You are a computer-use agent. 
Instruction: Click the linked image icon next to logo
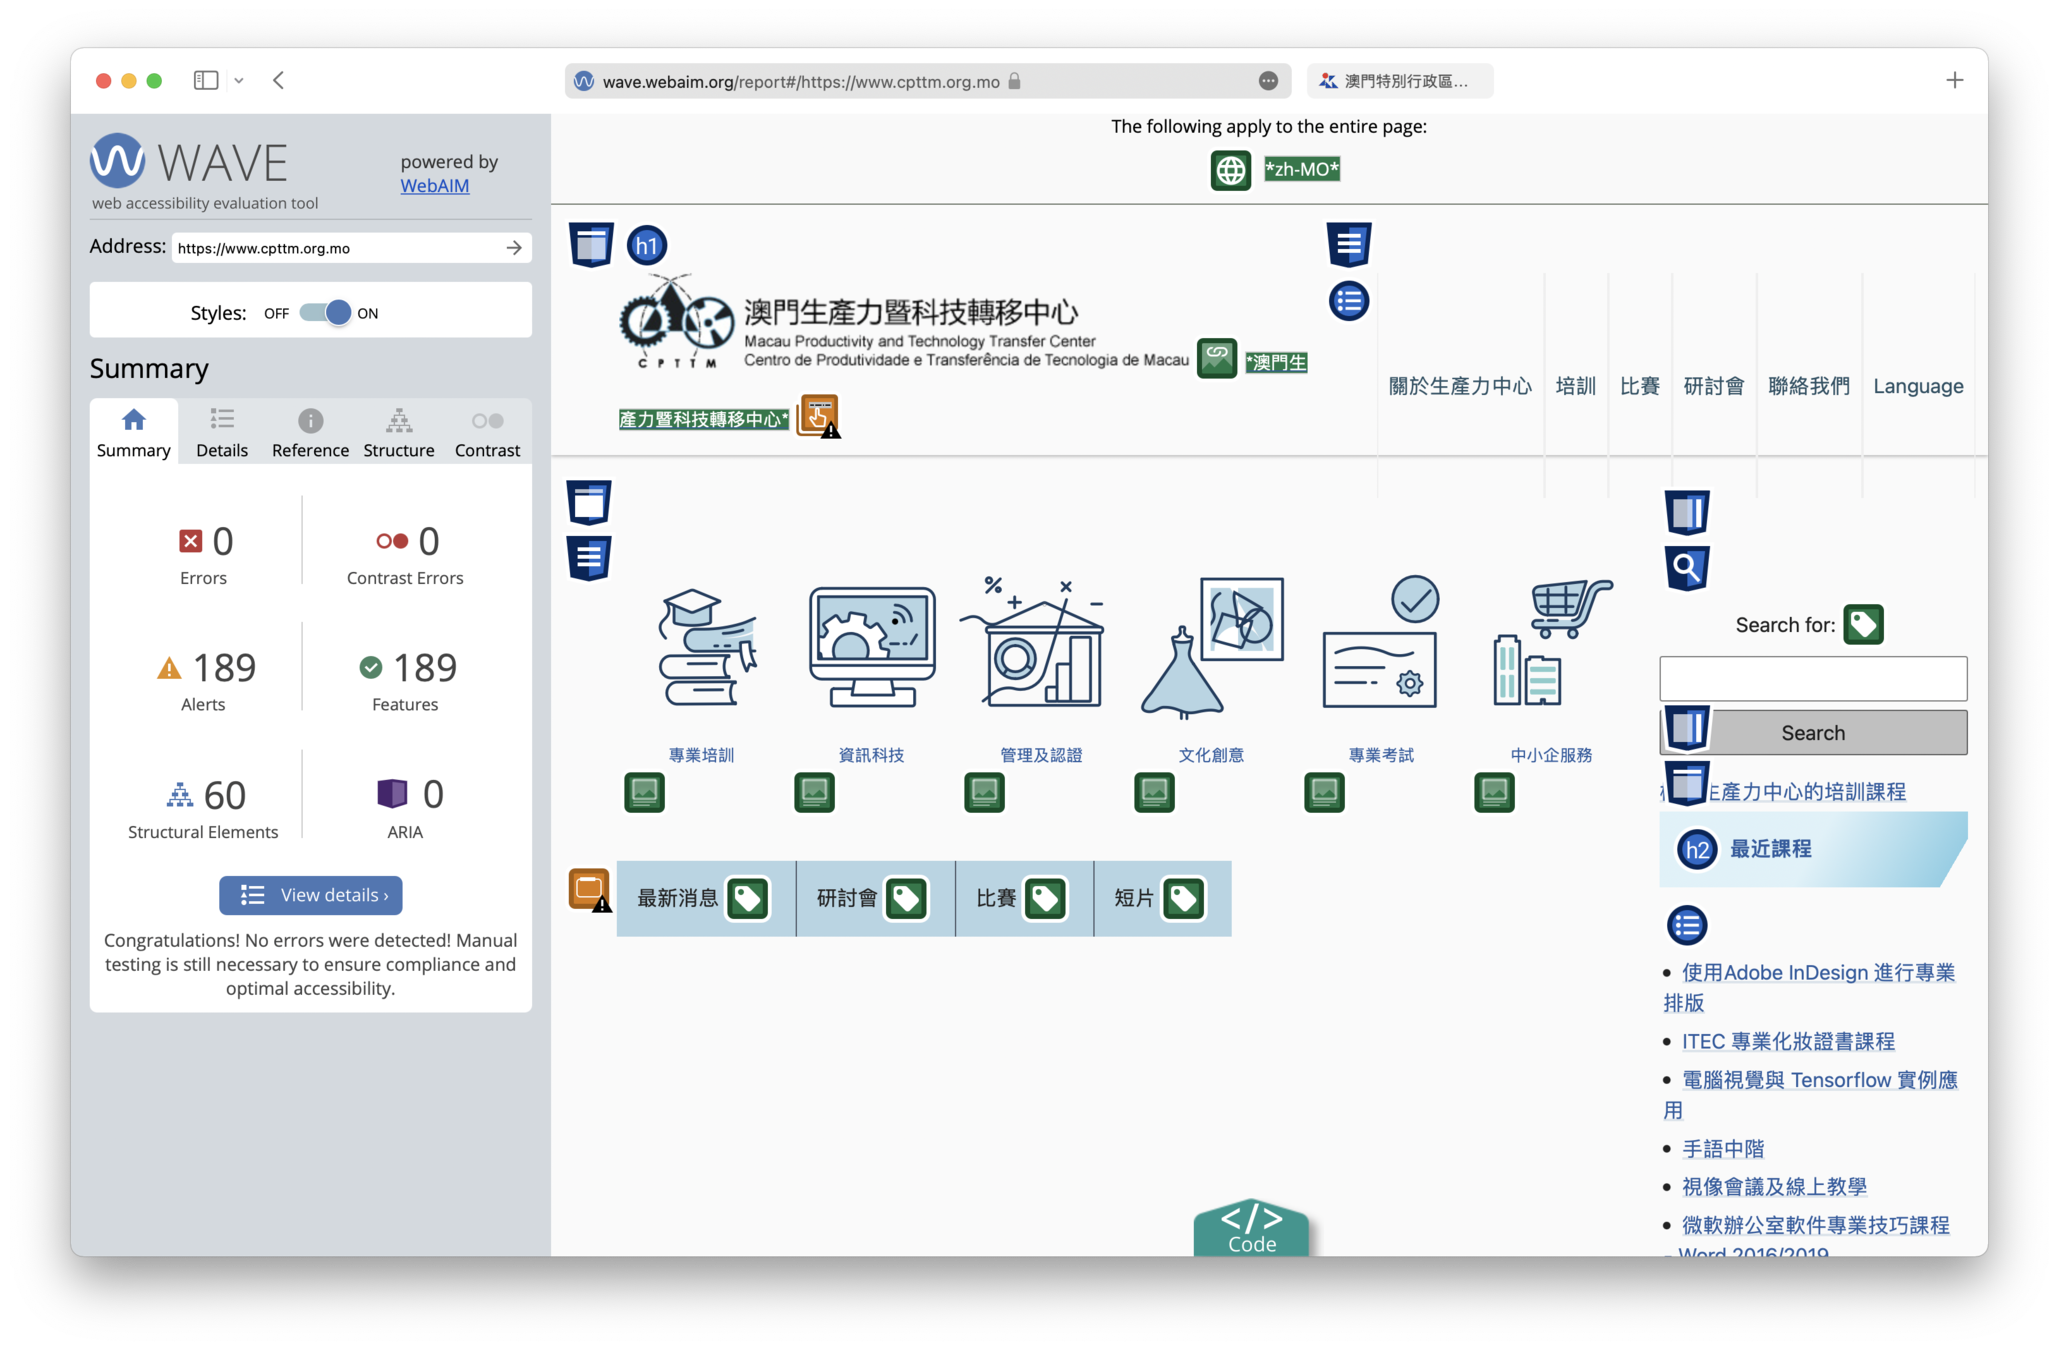(1216, 358)
